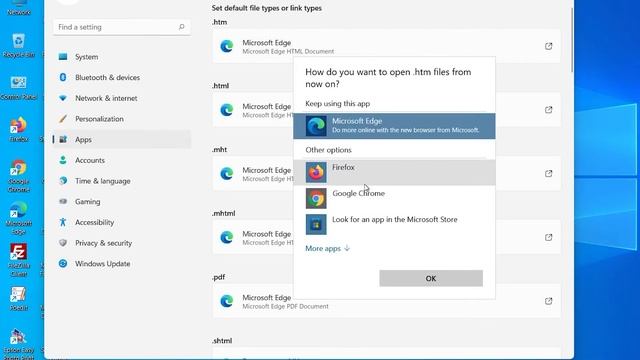Screen dimensions: 640x360
Task: Choose Firefox in Other options list
Action: tap(394, 172)
